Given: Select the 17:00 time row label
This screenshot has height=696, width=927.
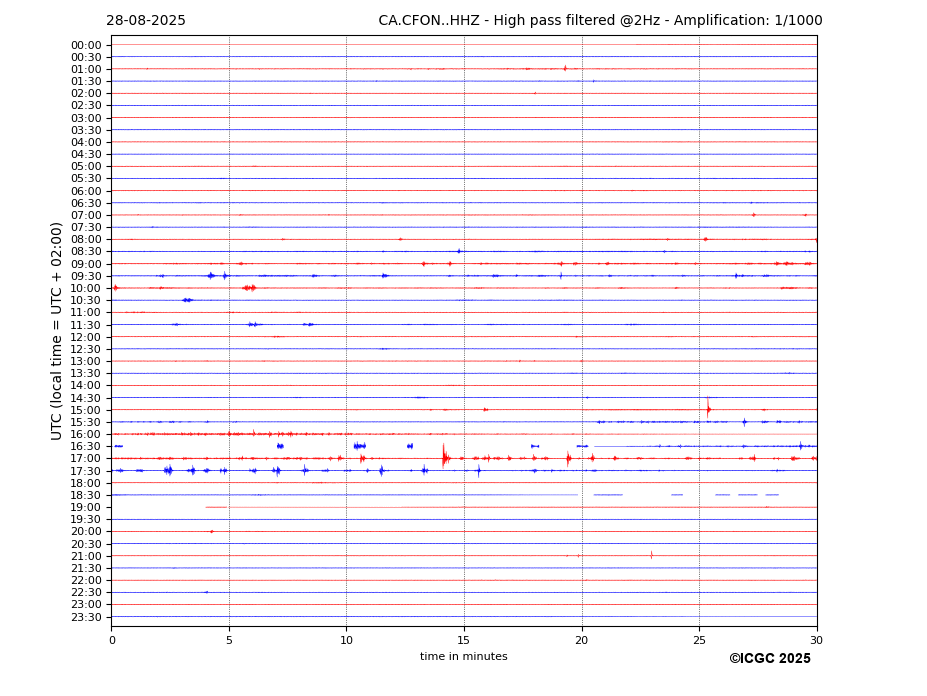Looking at the screenshot, I should 86,458.
